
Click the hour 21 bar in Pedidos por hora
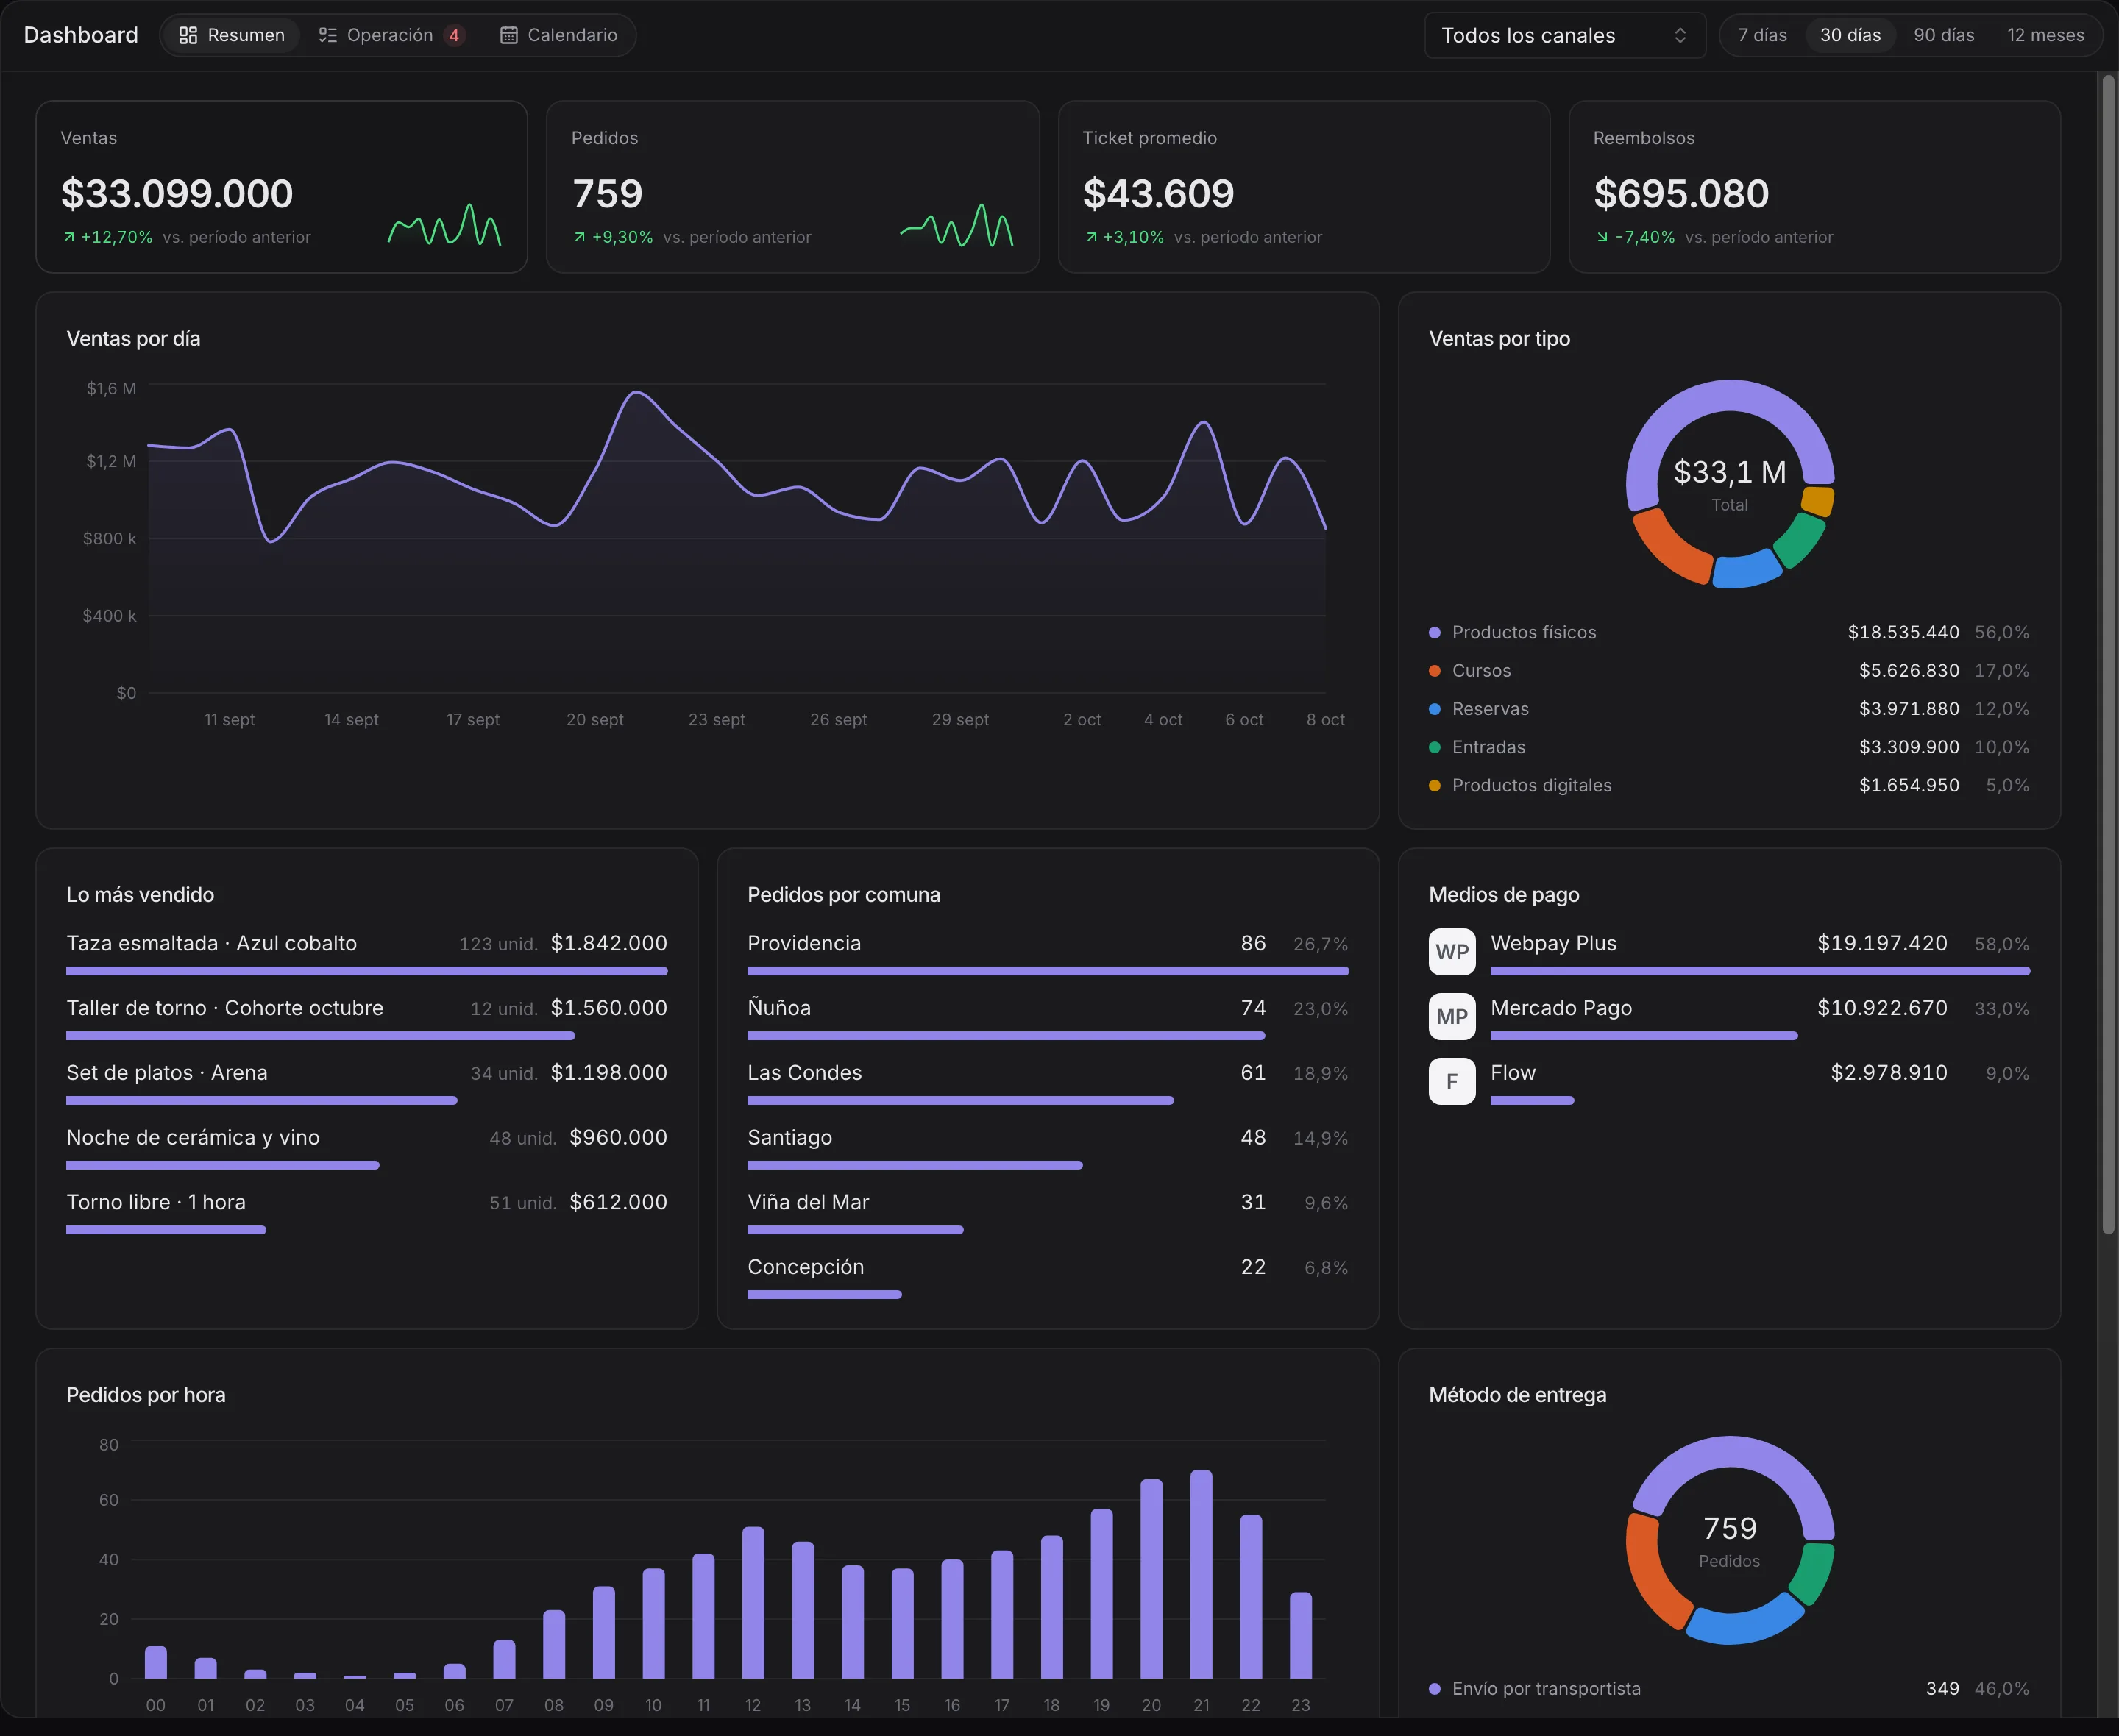pyautogui.click(x=1201, y=1574)
